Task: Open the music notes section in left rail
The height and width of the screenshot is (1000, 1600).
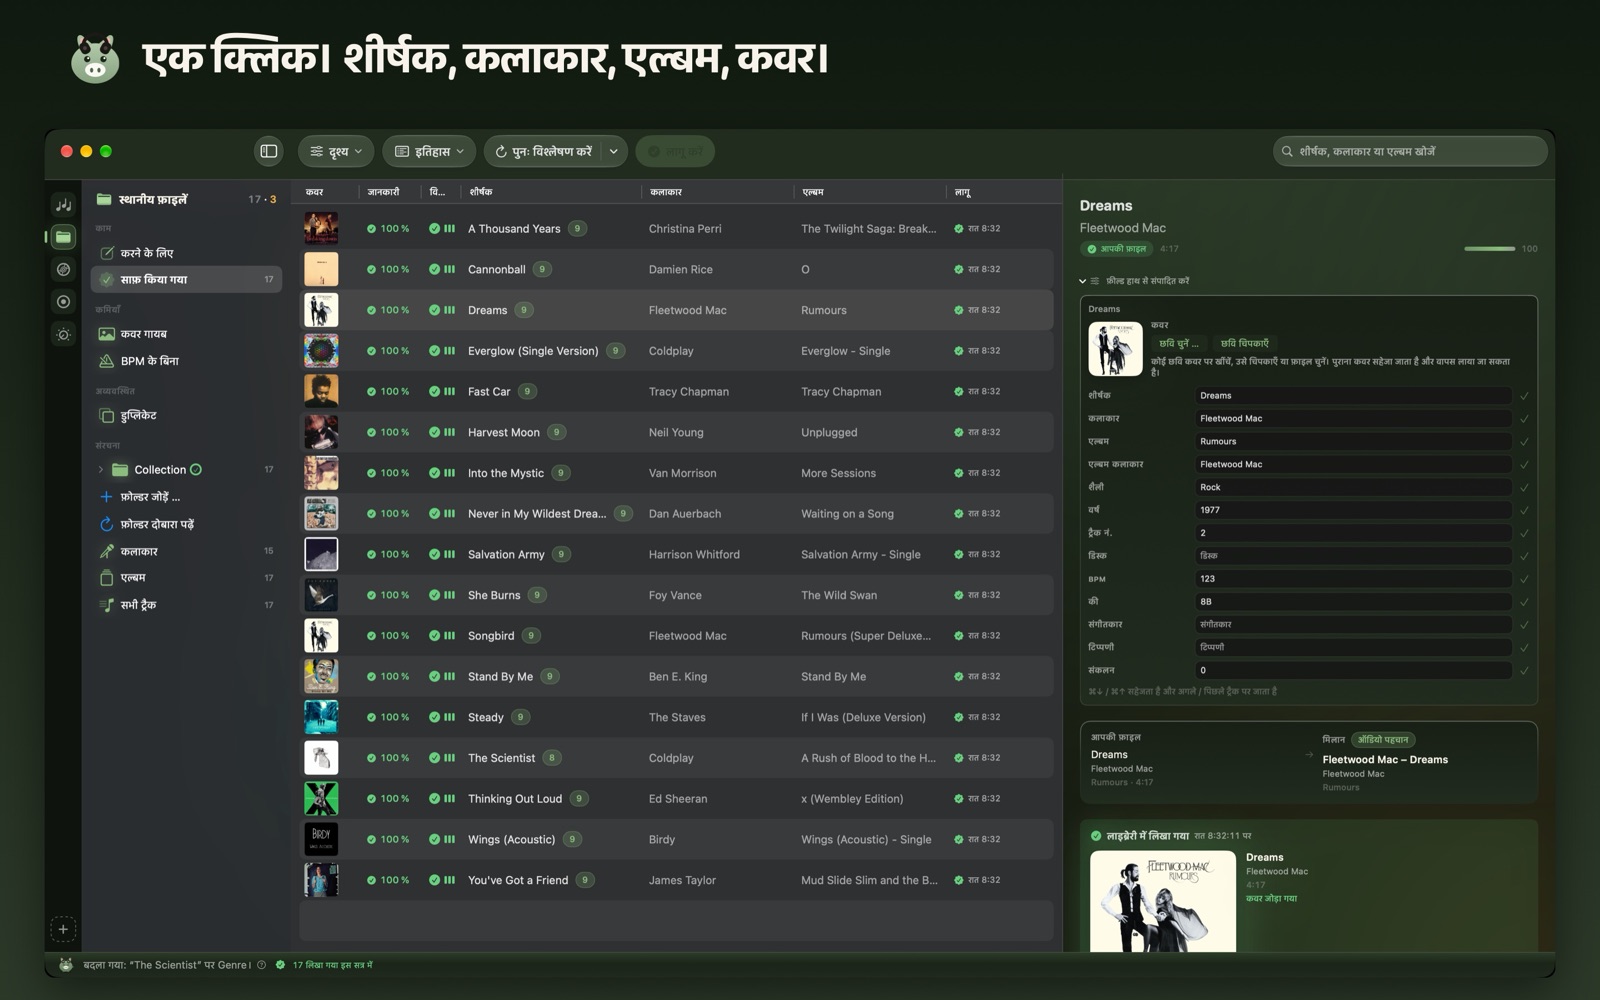Action: click(x=63, y=205)
